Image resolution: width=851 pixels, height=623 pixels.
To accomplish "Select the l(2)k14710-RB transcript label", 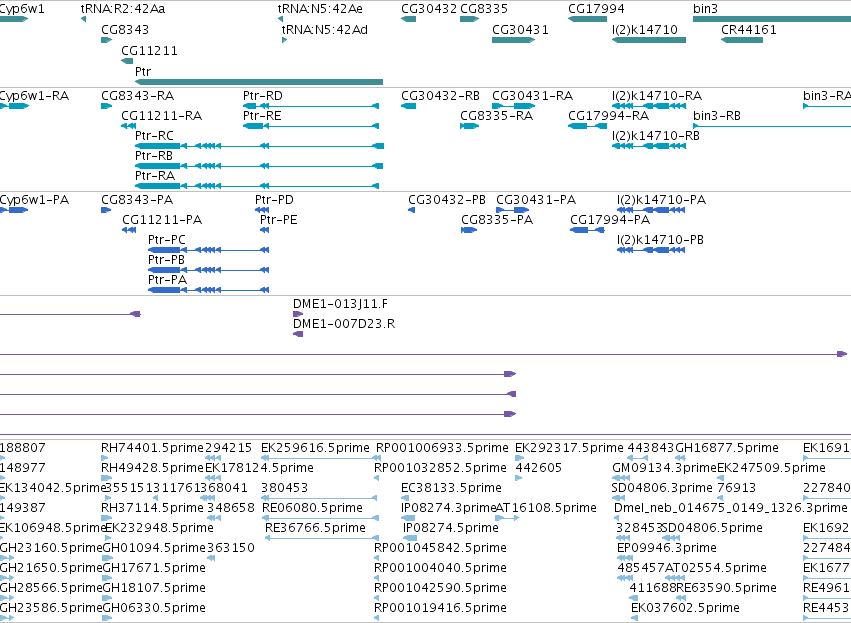I will 656,136.
